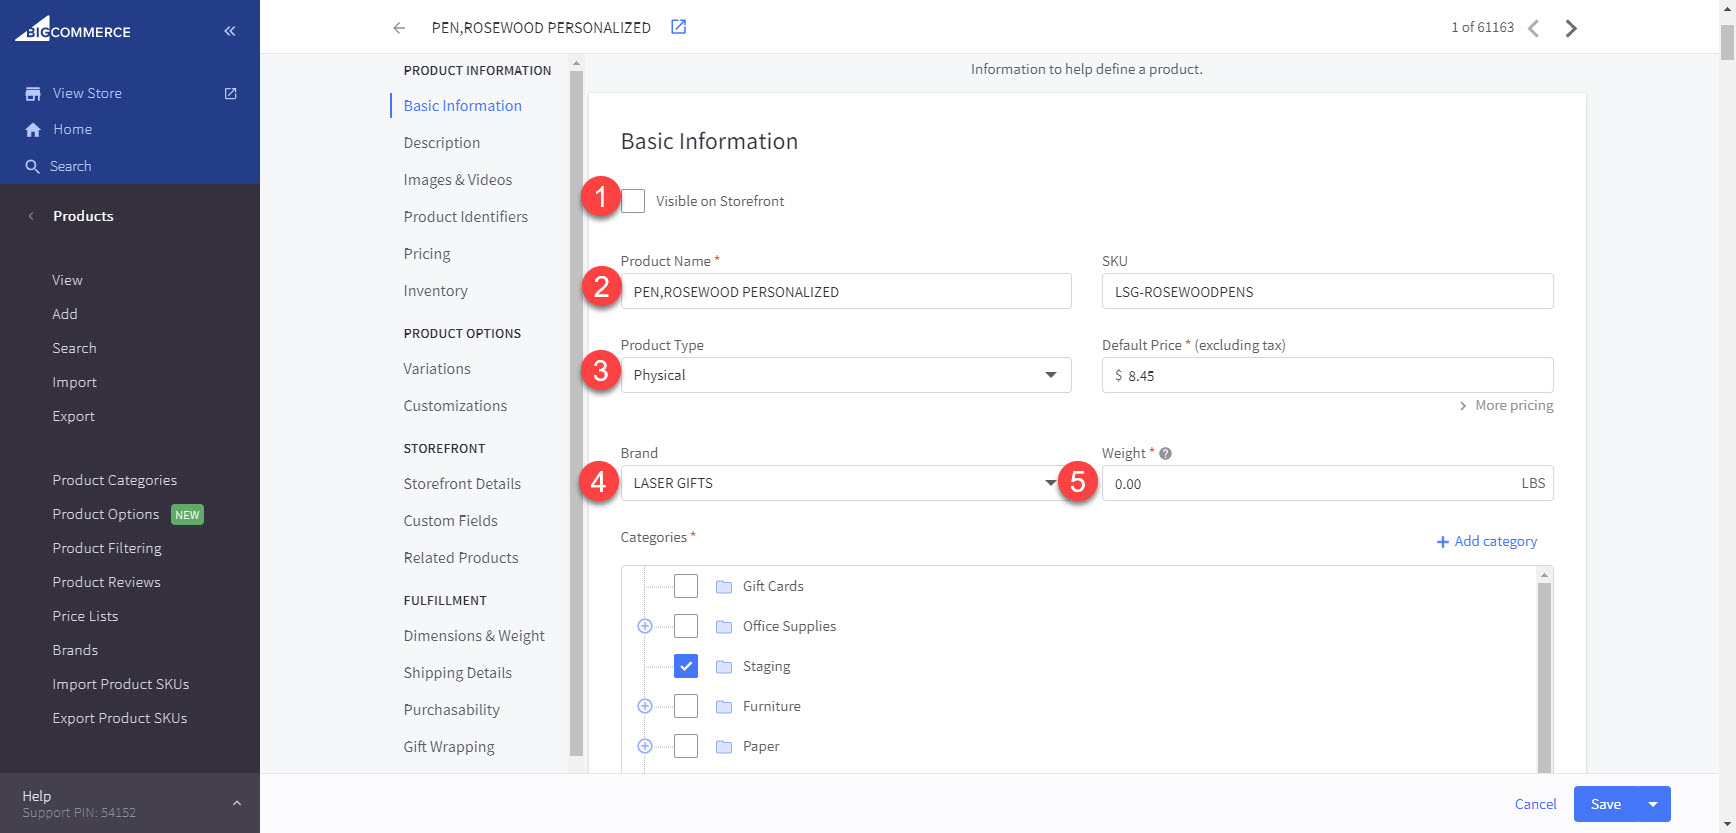Open the Product Type dropdown
The width and height of the screenshot is (1736, 833).
pyautogui.click(x=846, y=375)
